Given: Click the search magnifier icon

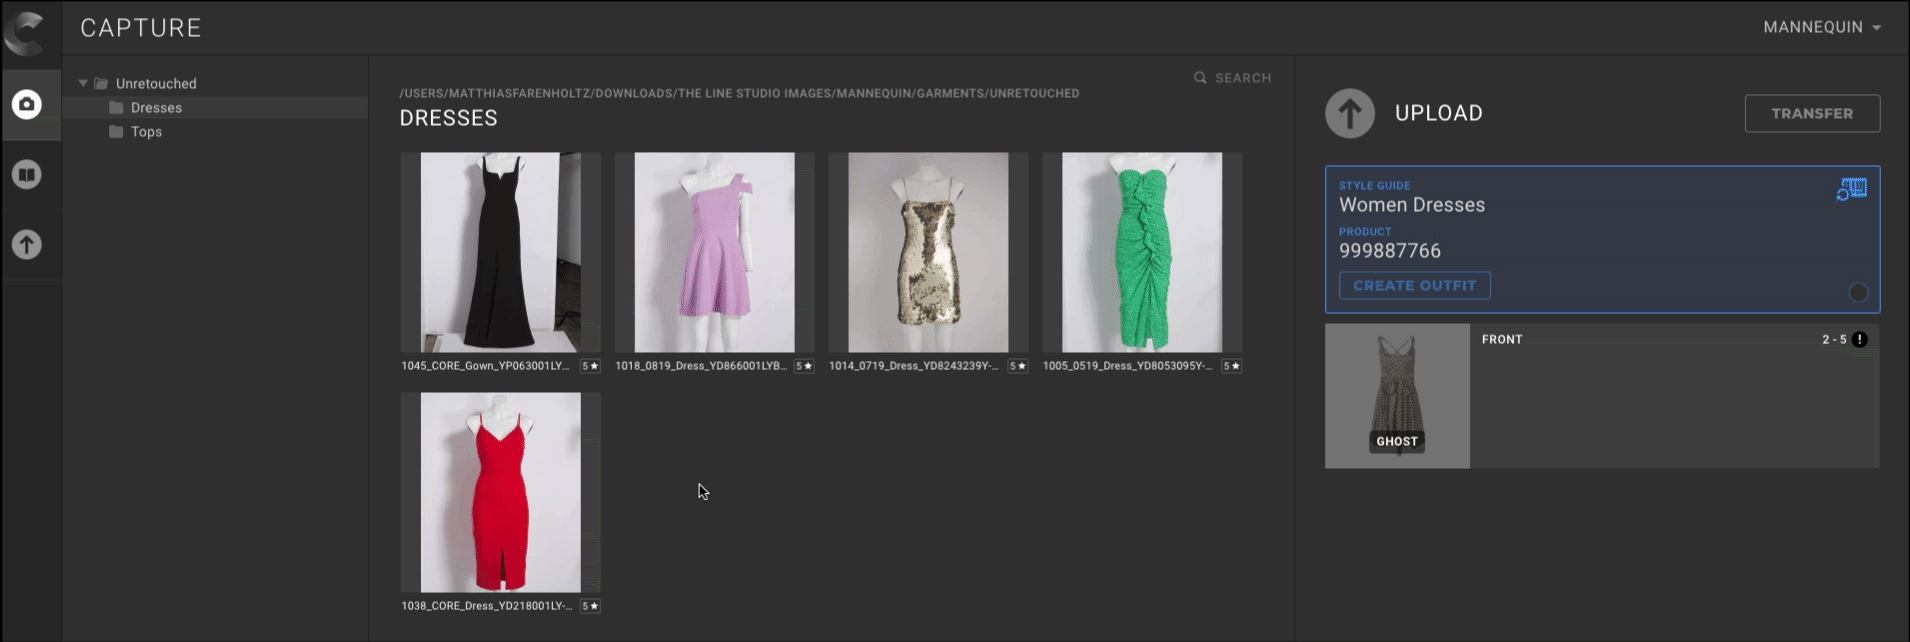Looking at the screenshot, I should click(1200, 78).
